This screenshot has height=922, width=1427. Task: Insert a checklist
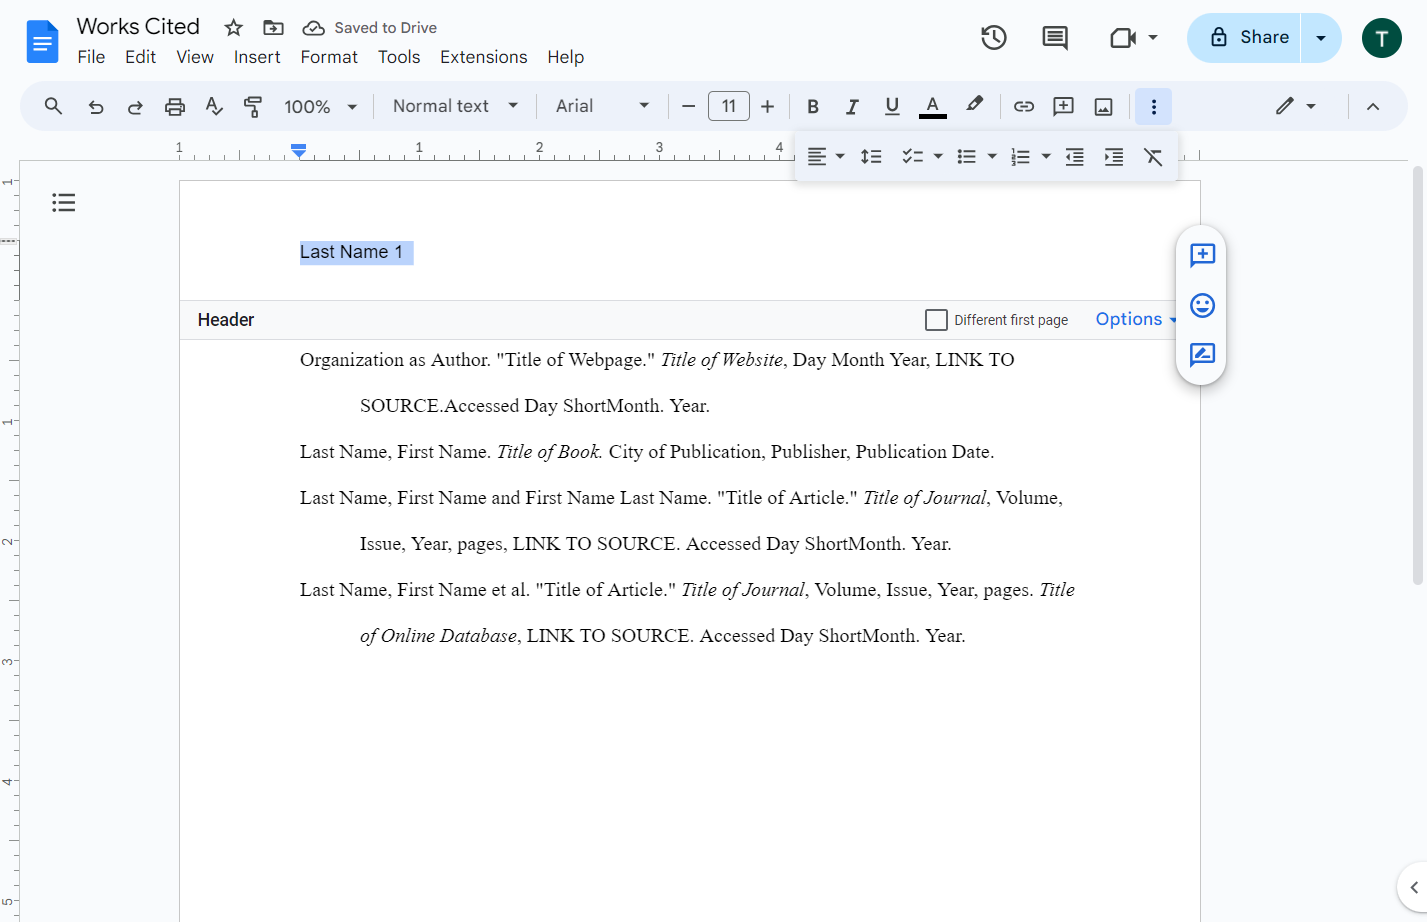912,157
